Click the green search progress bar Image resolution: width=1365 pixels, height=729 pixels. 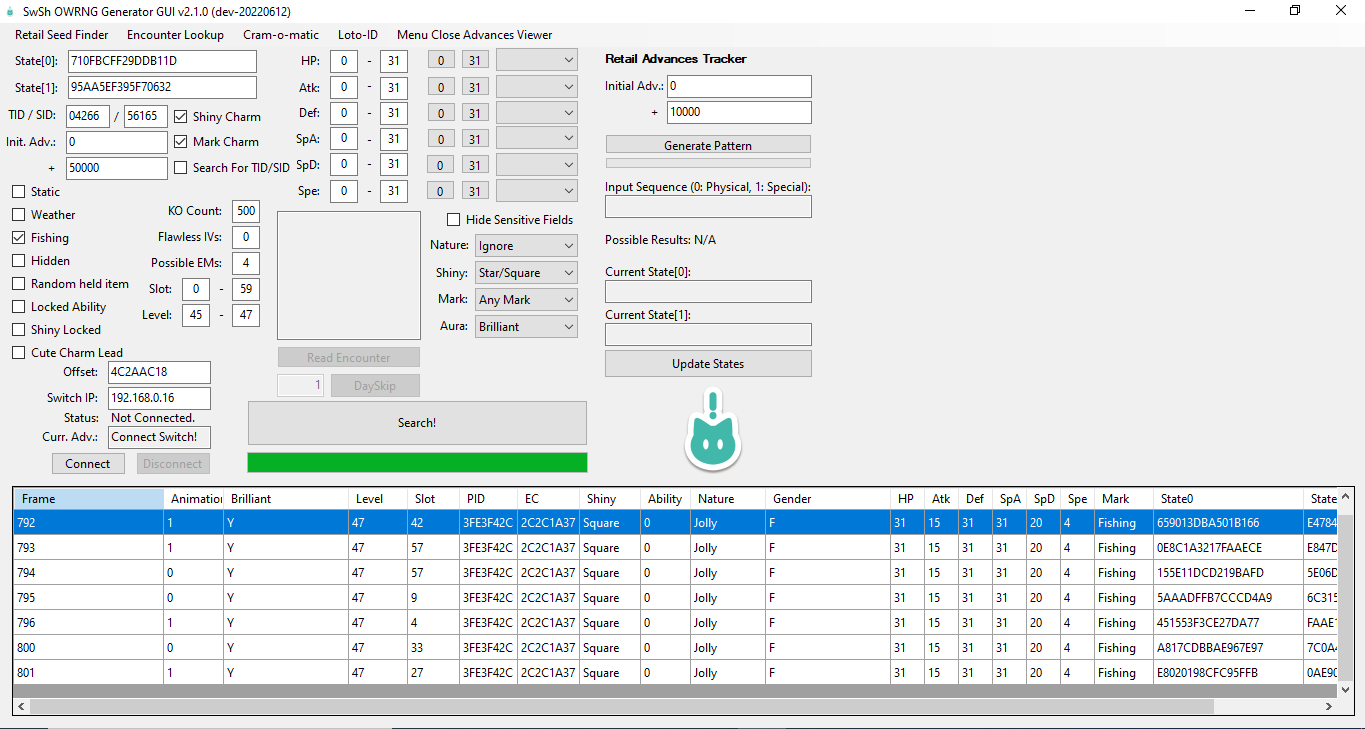(417, 462)
